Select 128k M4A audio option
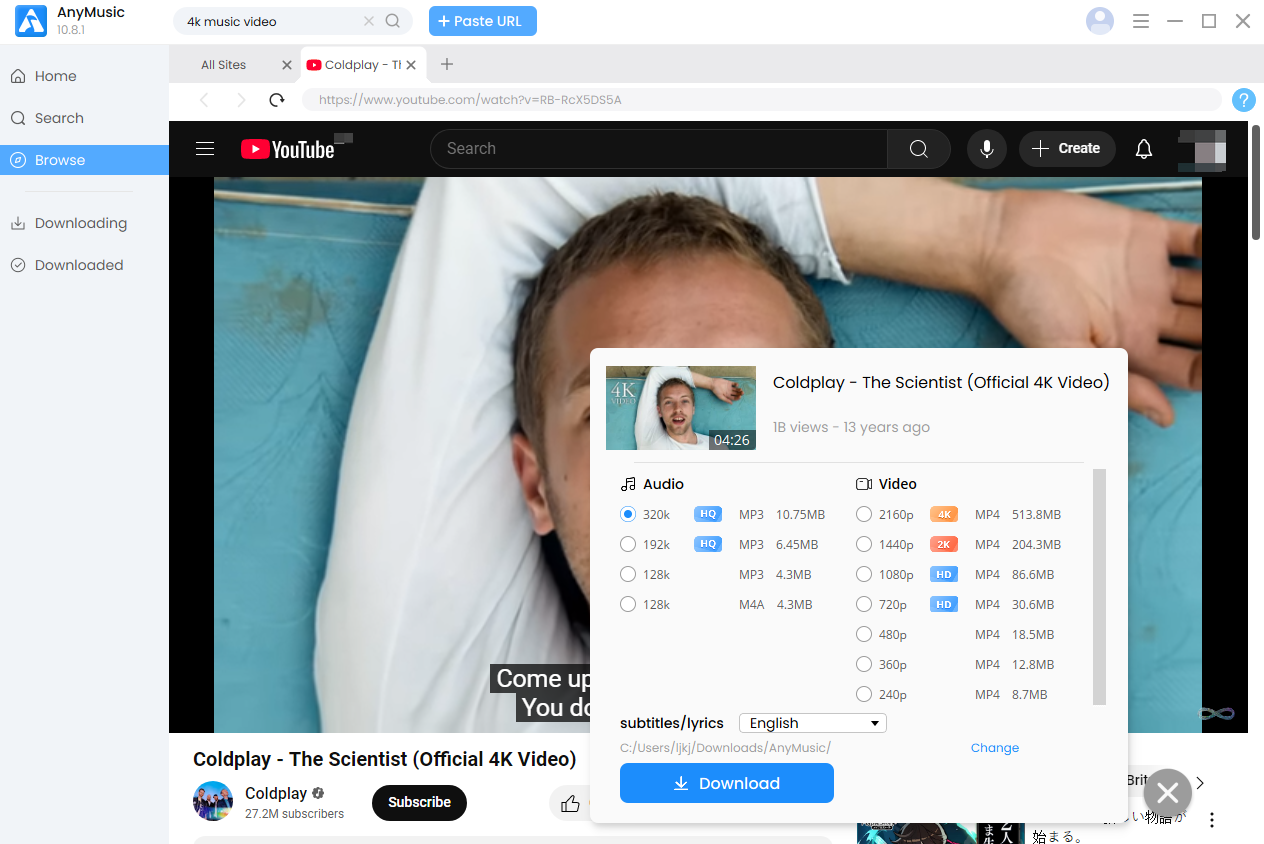The height and width of the screenshot is (844, 1264). click(628, 605)
